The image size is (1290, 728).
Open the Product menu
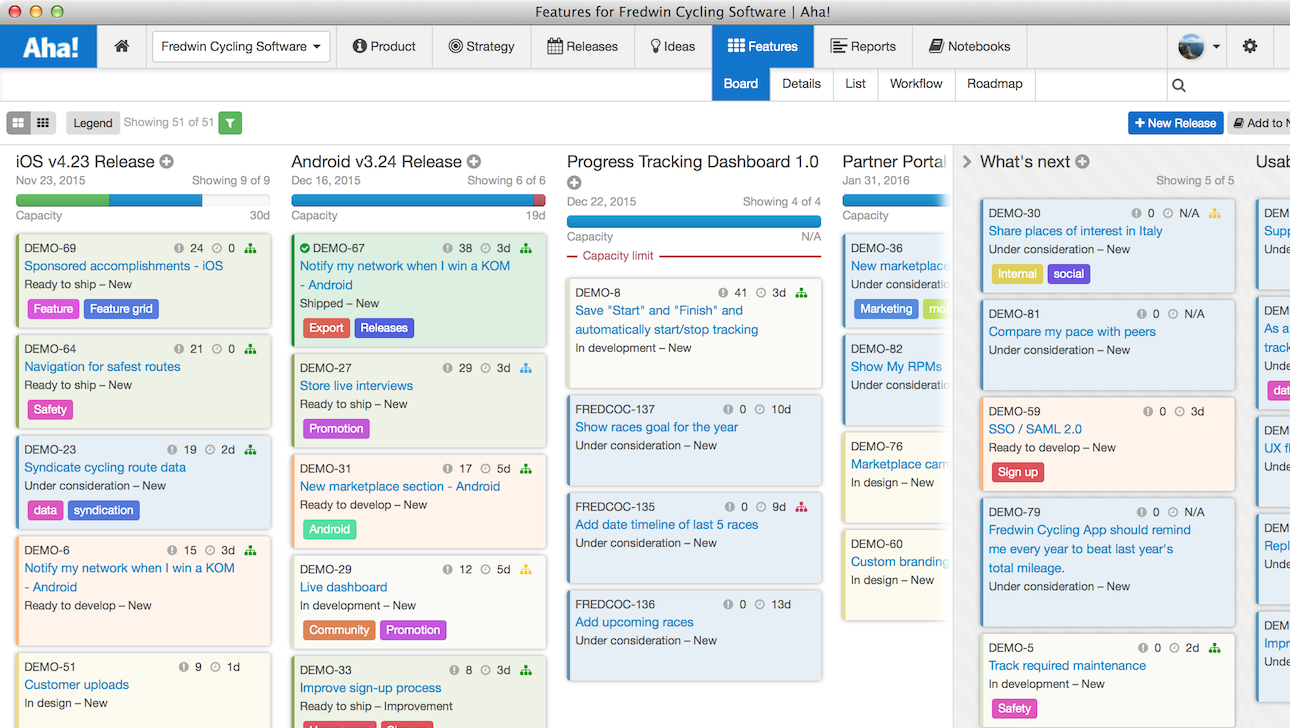(x=384, y=46)
